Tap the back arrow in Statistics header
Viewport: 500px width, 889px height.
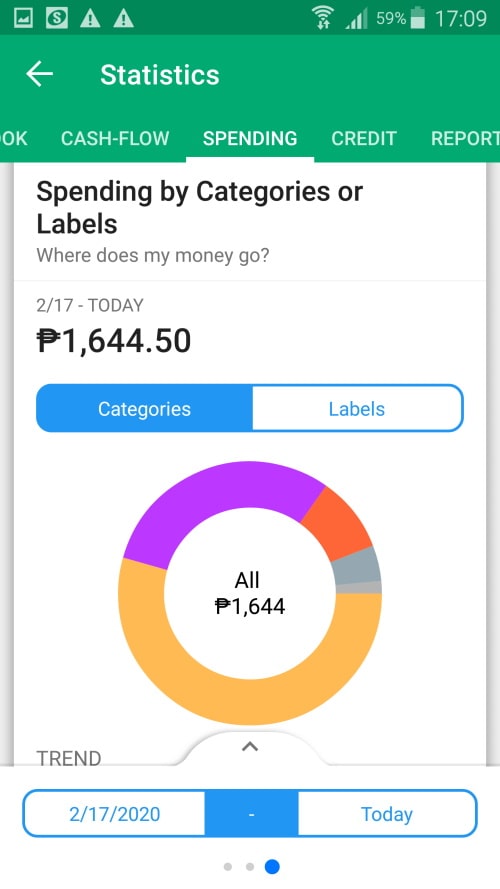39,74
